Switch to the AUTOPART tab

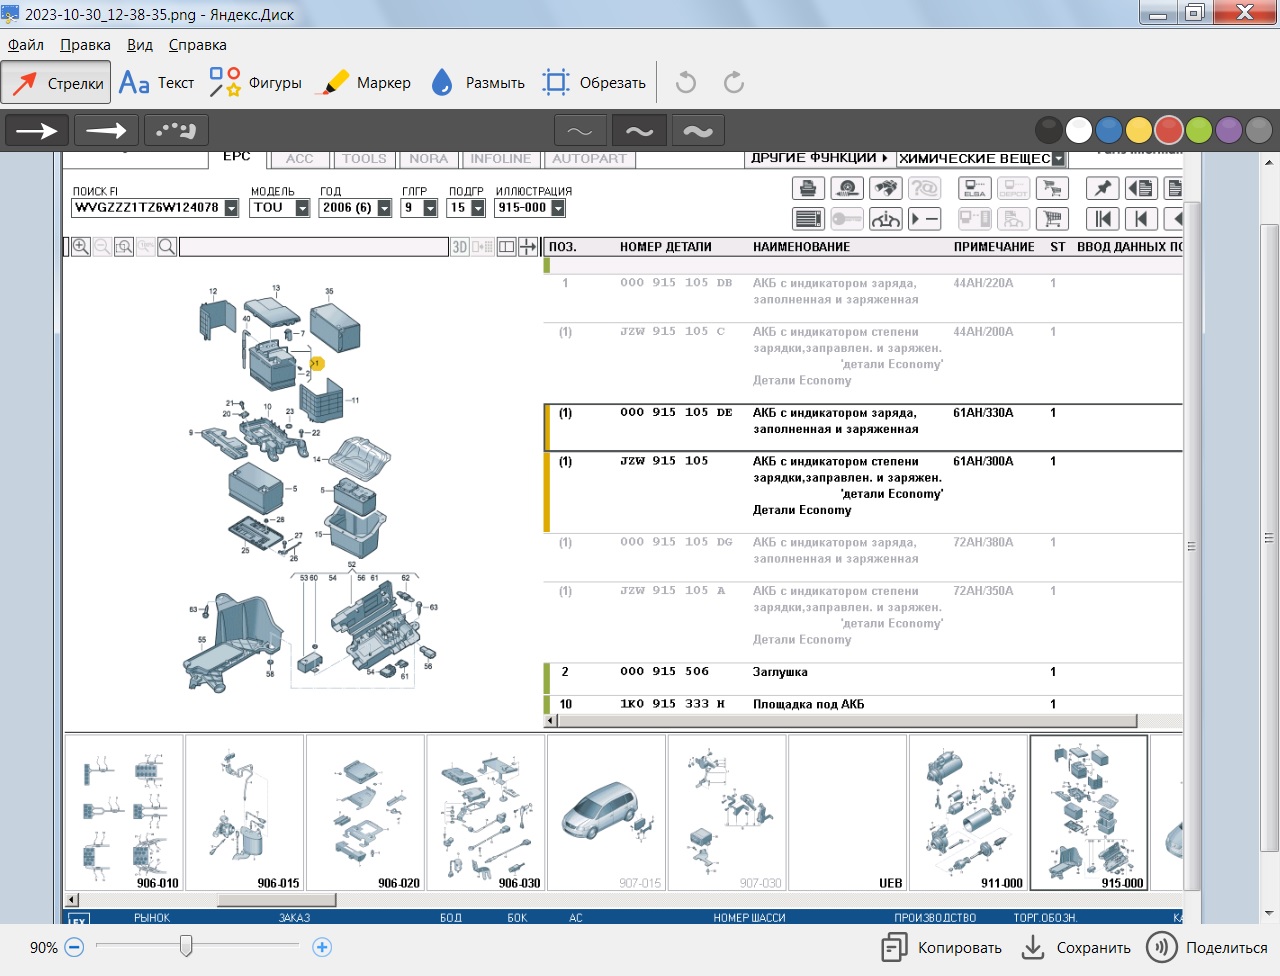(x=589, y=159)
